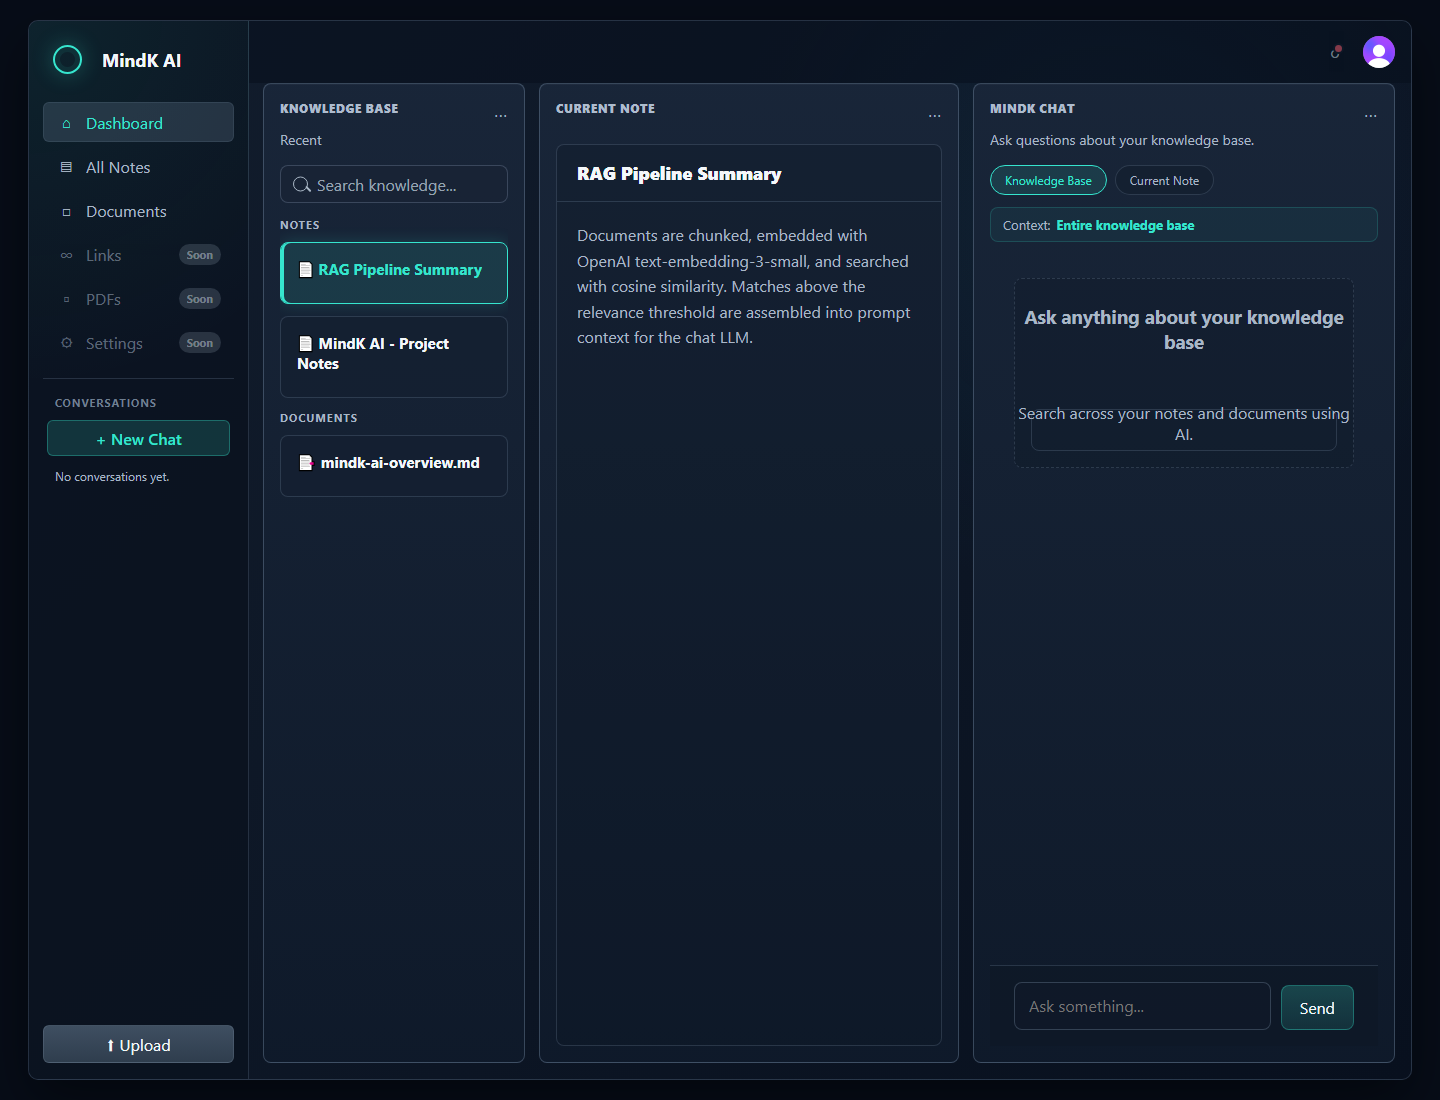1440x1100 pixels.
Task: Click the infinity icon beside Links
Action: [66, 256]
